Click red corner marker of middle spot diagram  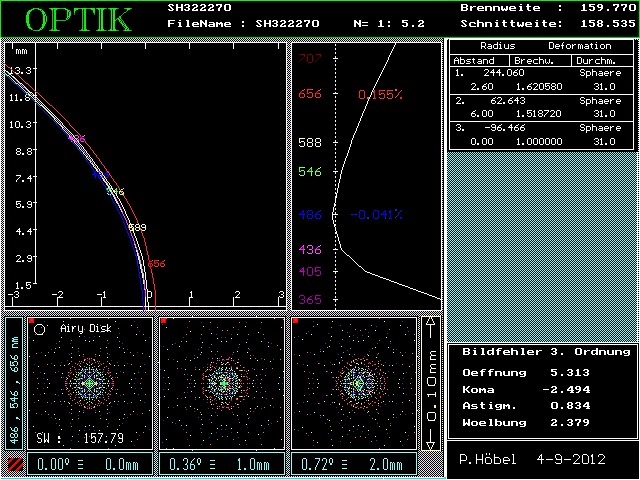pyautogui.click(x=163, y=321)
